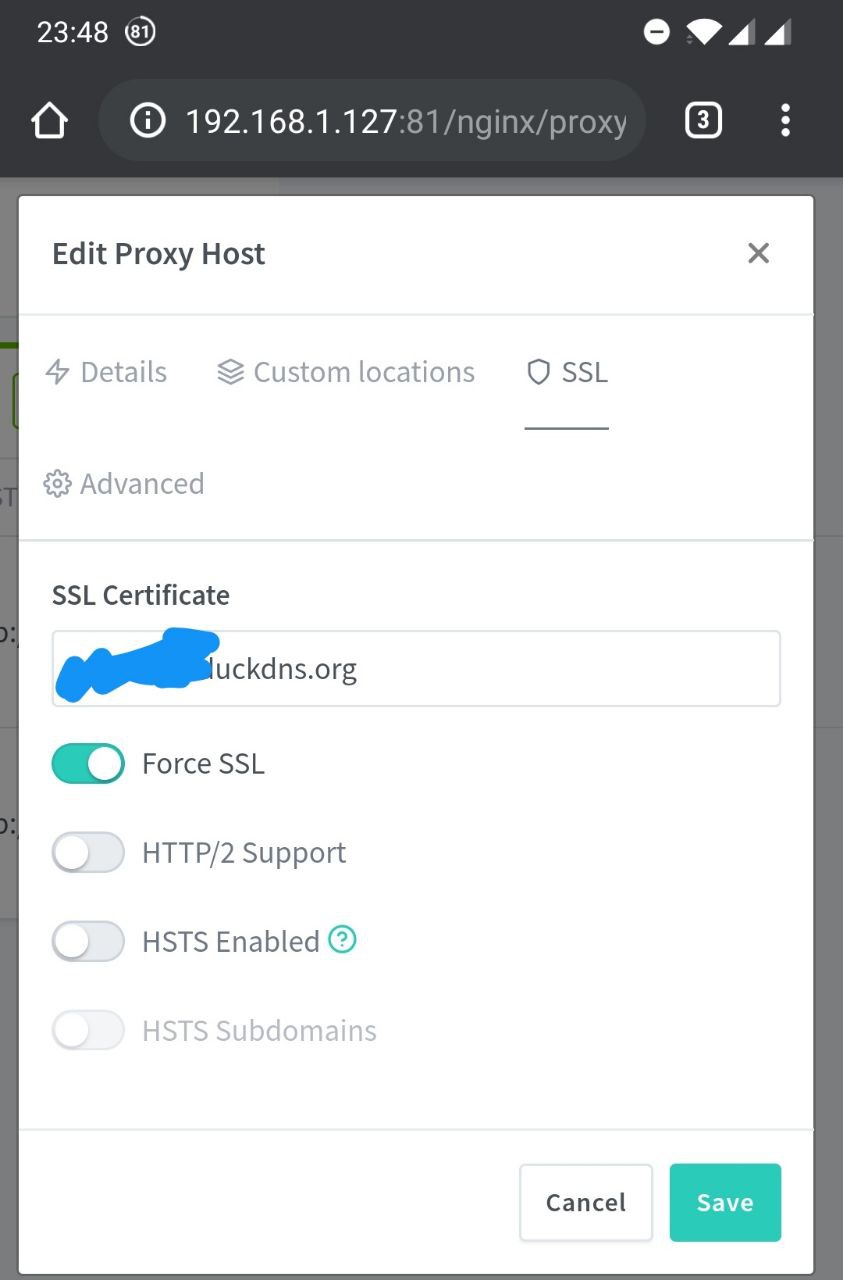Click the lightning bolt Details icon

tap(58, 373)
